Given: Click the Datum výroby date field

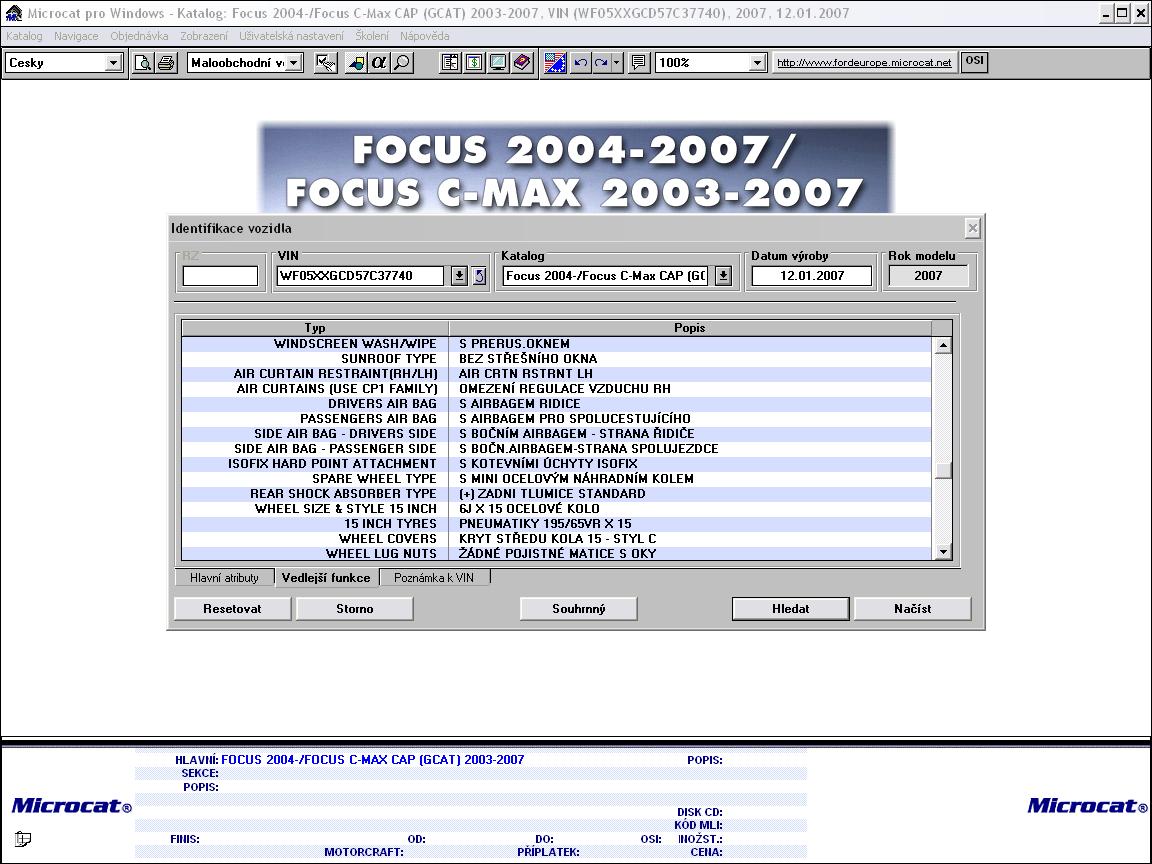Looking at the screenshot, I should coord(811,276).
